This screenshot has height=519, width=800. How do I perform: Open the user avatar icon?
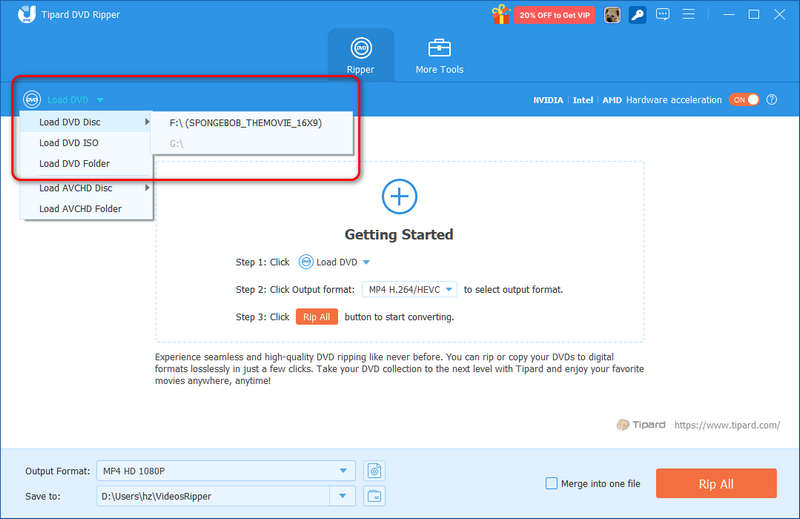(x=612, y=15)
